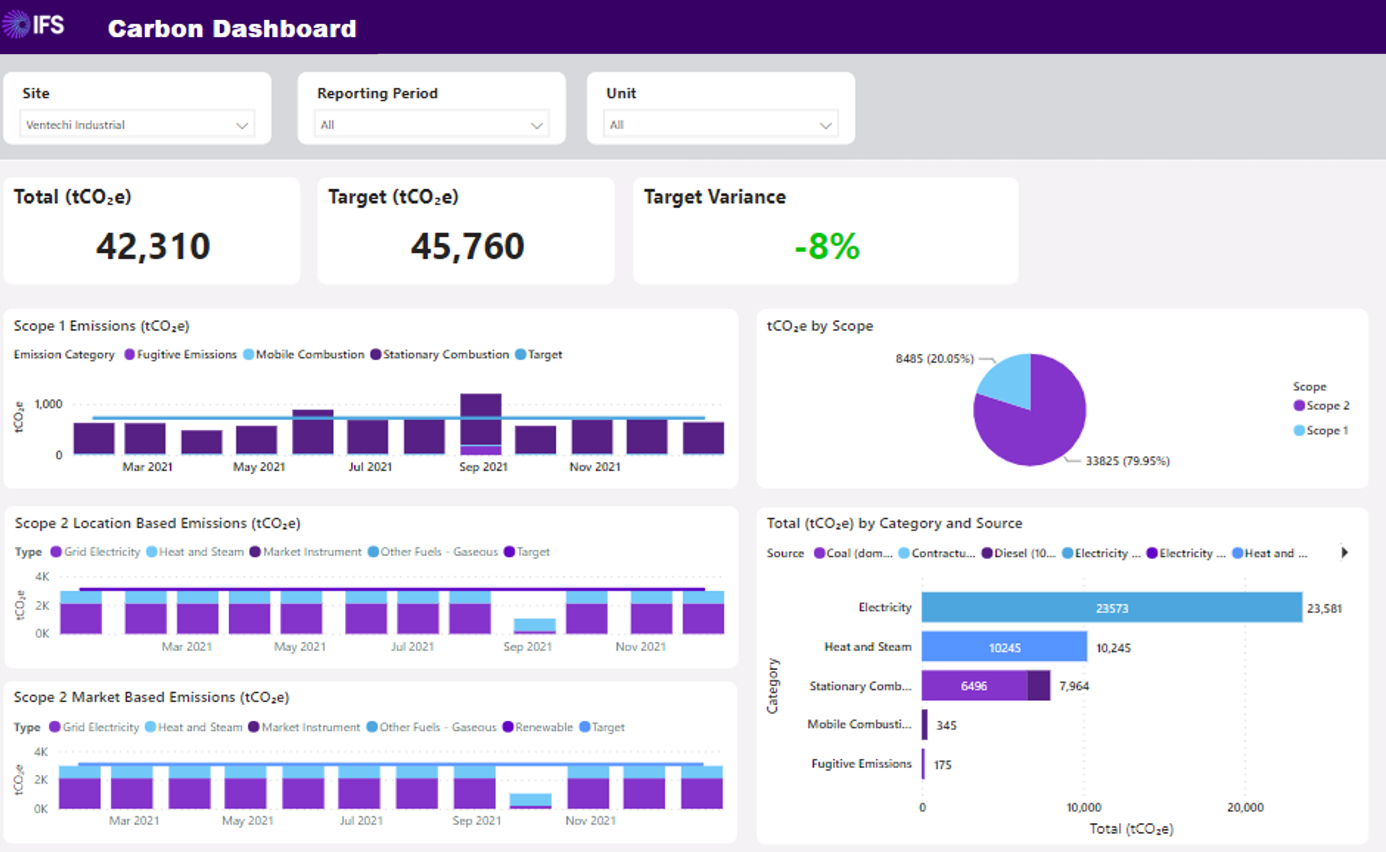This screenshot has width=1386, height=852.
Task: Click the IFS logo icon
Action: point(34,24)
